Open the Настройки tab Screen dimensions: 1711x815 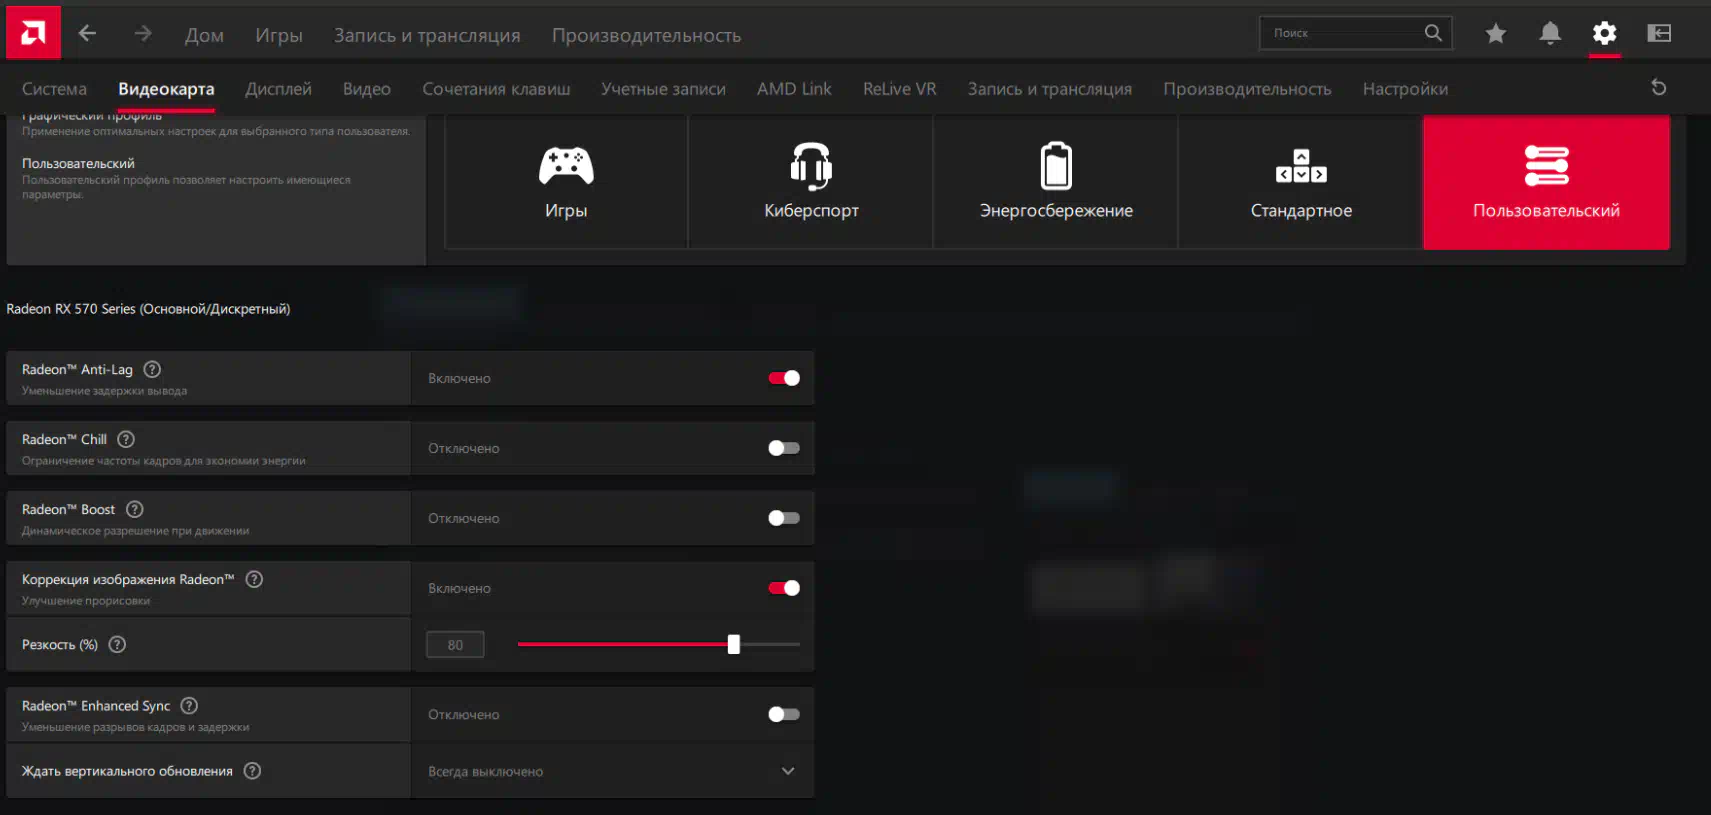click(x=1405, y=89)
